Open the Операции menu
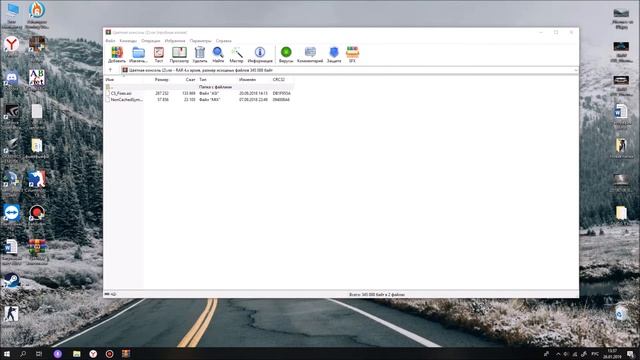The width and height of the screenshot is (640, 360). [x=151, y=41]
